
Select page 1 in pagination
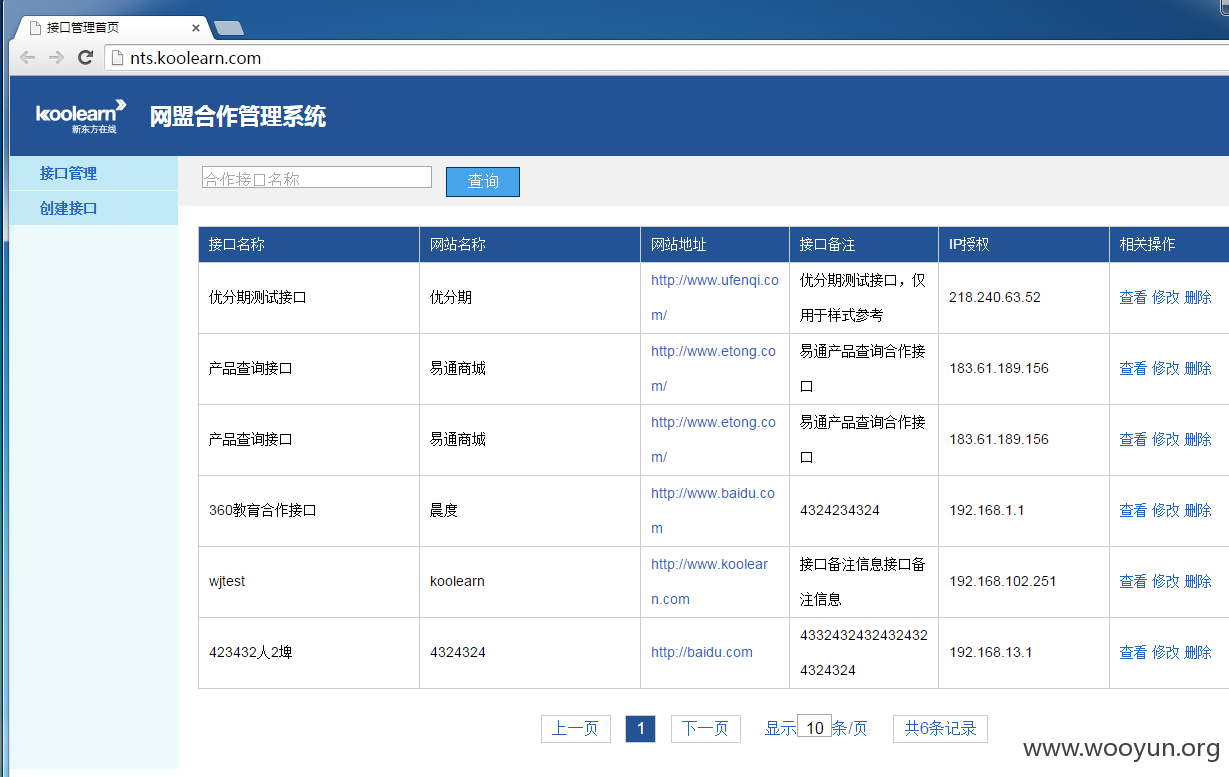pyautogui.click(x=640, y=728)
